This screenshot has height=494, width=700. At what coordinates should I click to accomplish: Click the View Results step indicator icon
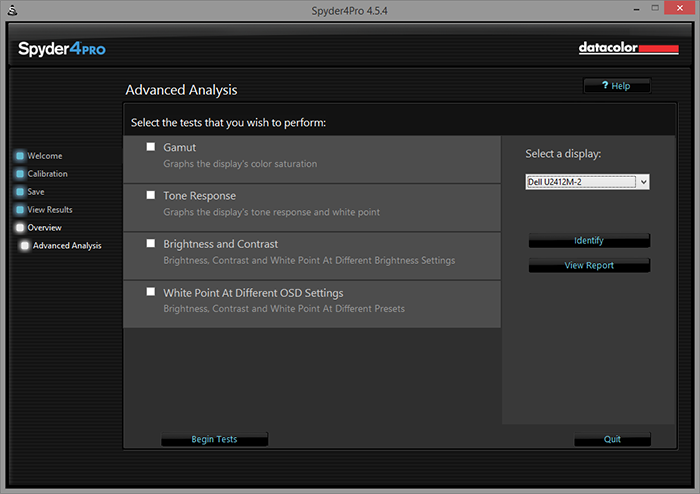19,210
